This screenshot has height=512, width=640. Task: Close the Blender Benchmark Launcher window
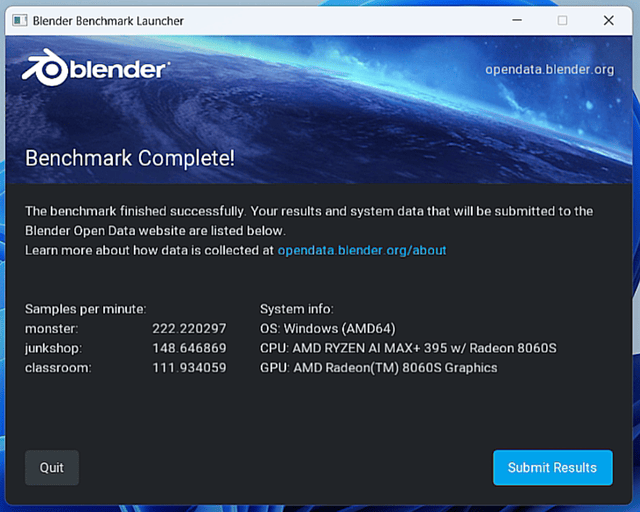(608, 20)
